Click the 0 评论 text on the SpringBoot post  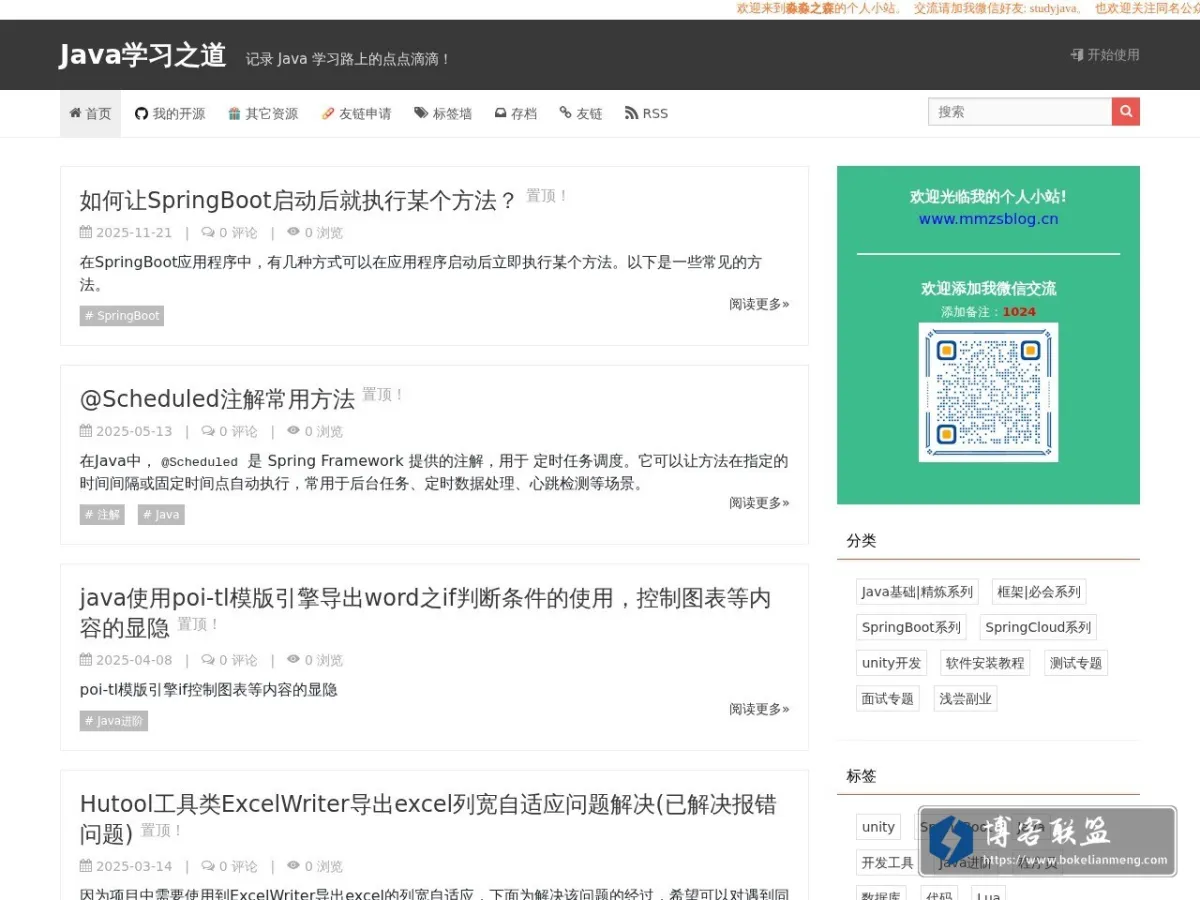[238, 233]
